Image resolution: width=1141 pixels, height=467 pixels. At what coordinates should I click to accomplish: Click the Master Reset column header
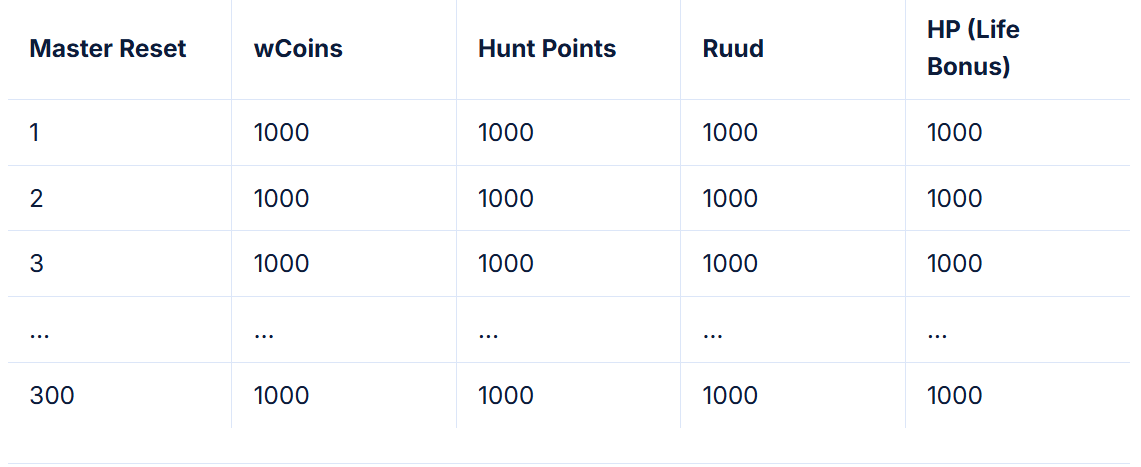(x=108, y=49)
